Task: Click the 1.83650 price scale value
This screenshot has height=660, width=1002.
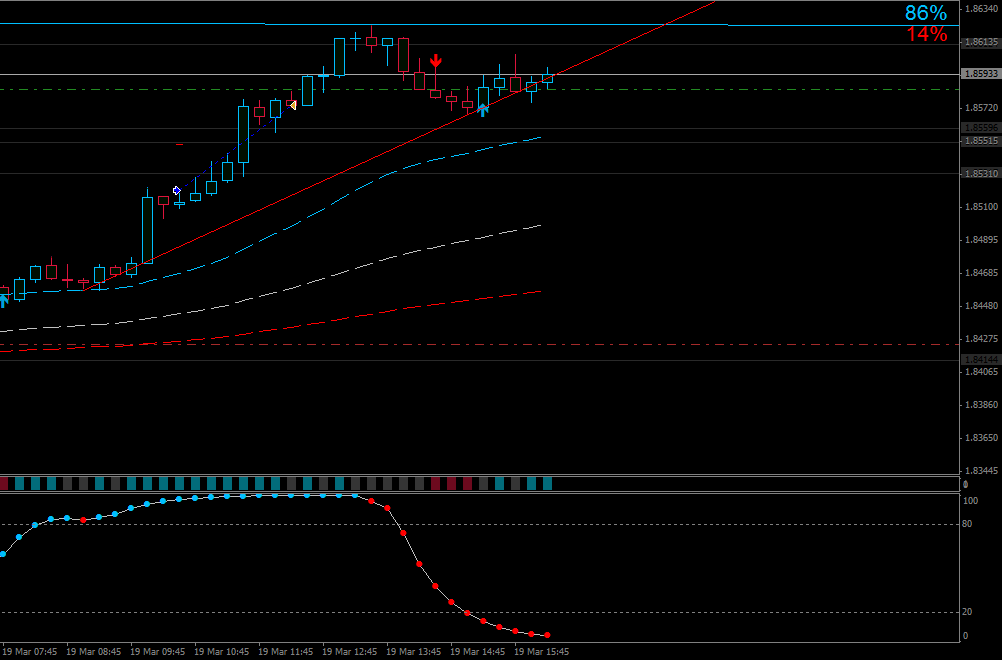Action: (x=982, y=438)
